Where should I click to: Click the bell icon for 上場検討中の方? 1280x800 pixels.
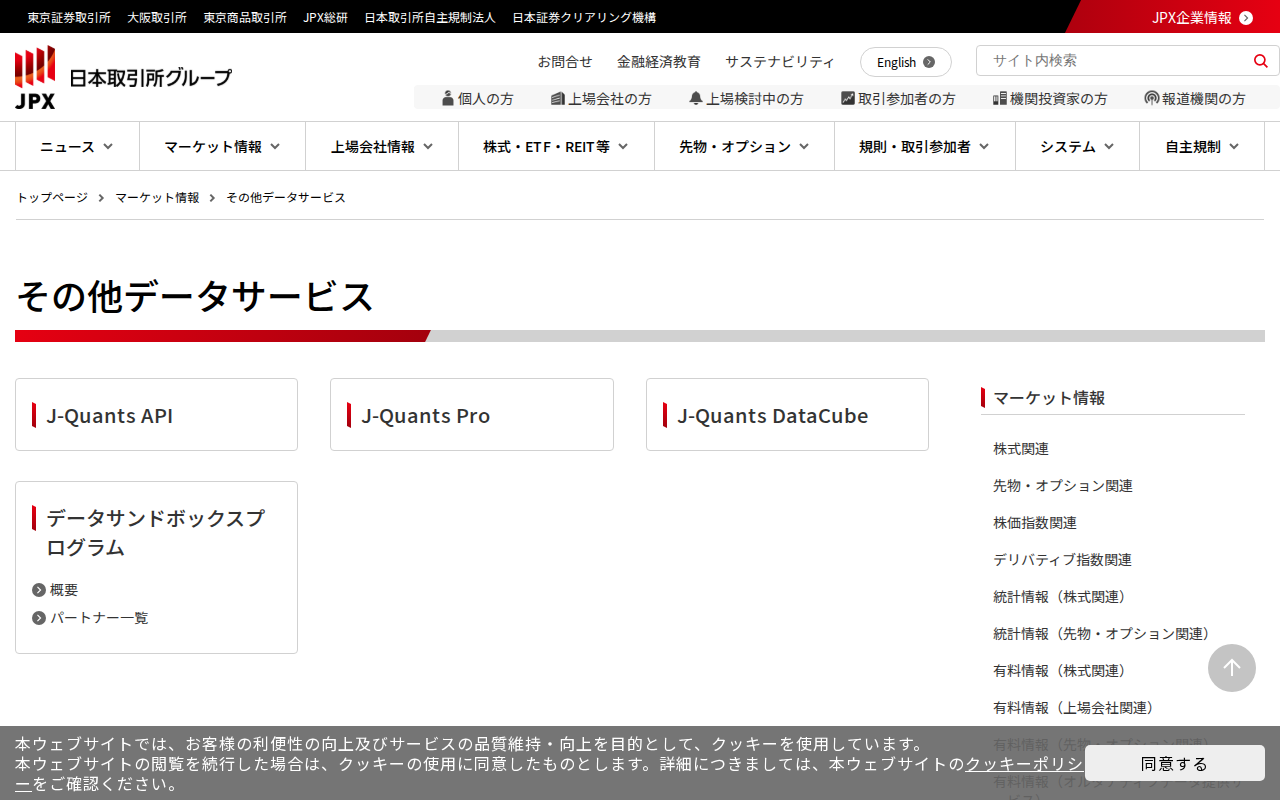coord(696,98)
